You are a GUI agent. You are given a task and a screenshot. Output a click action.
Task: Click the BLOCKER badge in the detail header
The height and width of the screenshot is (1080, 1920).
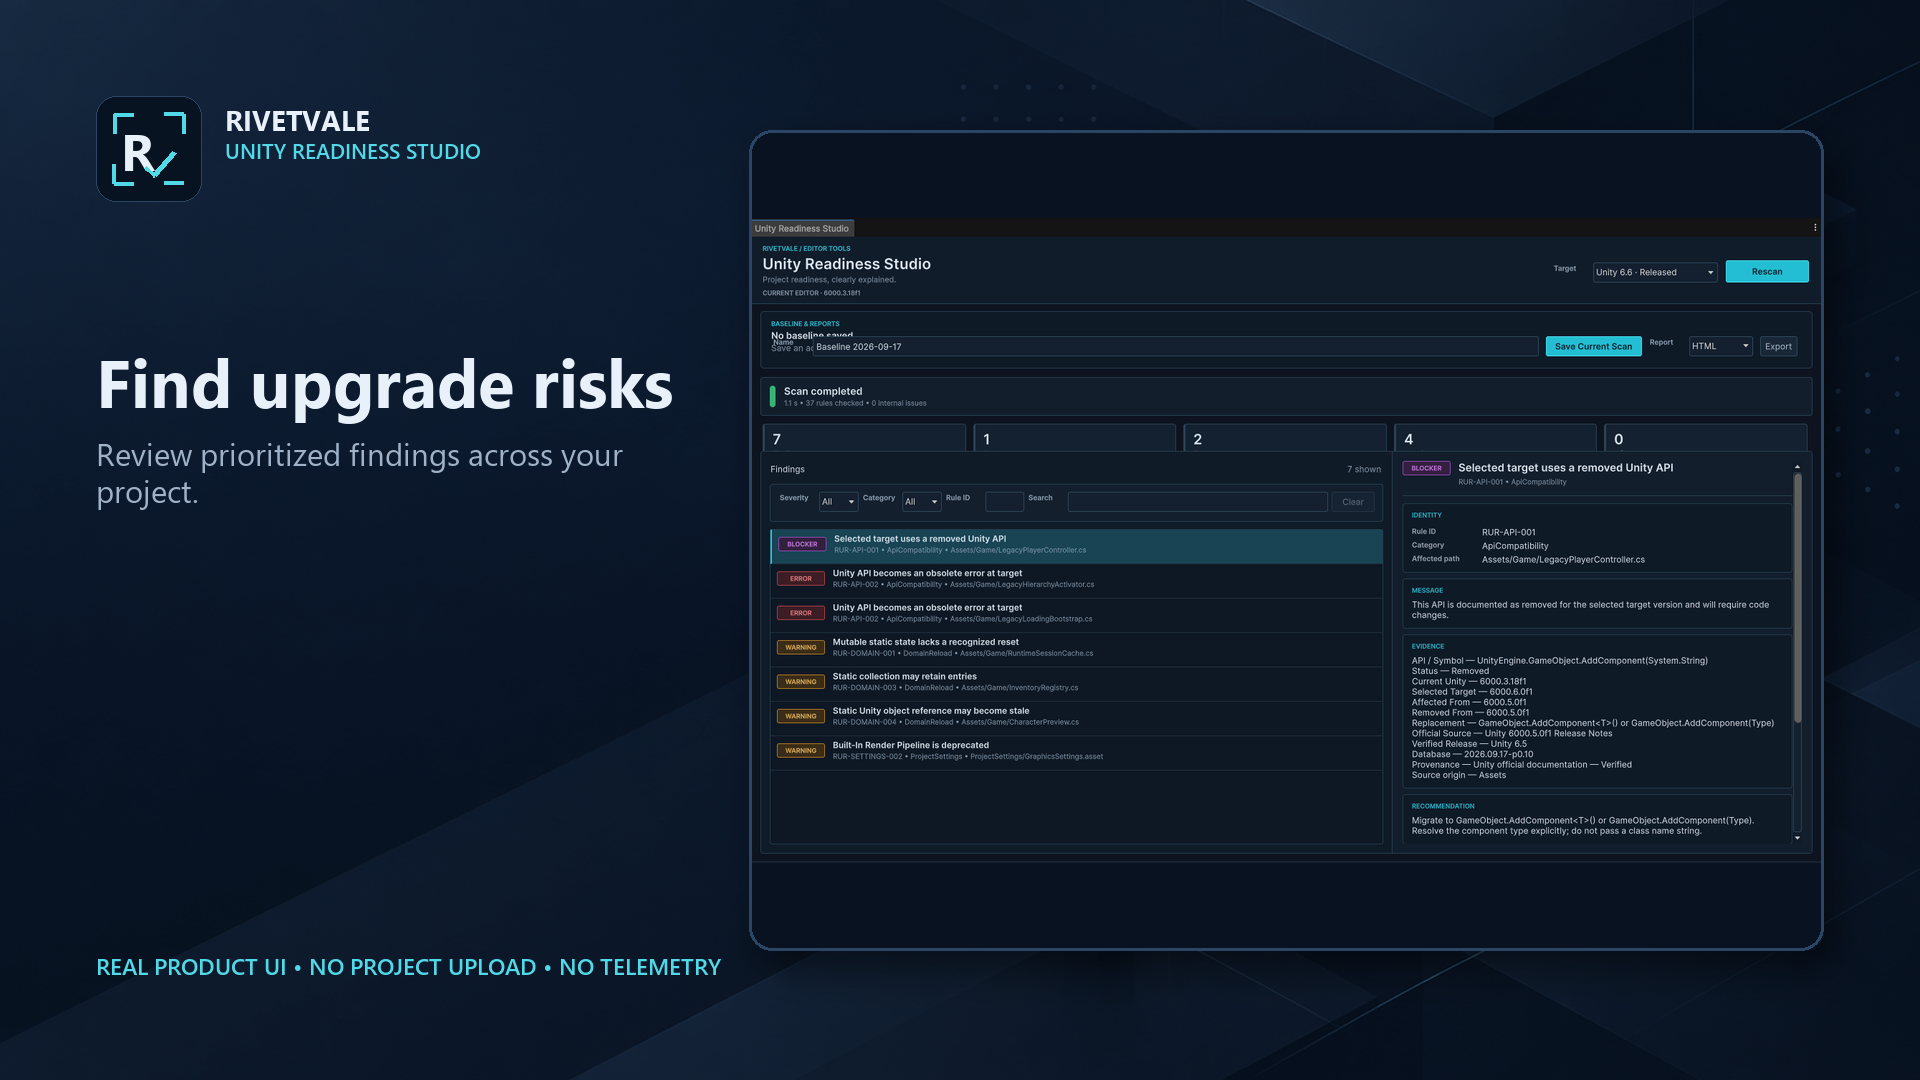pyautogui.click(x=1426, y=468)
